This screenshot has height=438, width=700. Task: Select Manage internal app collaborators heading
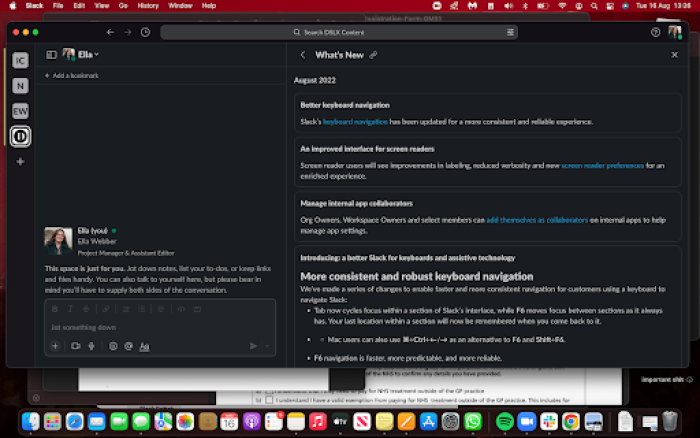(x=357, y=204)
